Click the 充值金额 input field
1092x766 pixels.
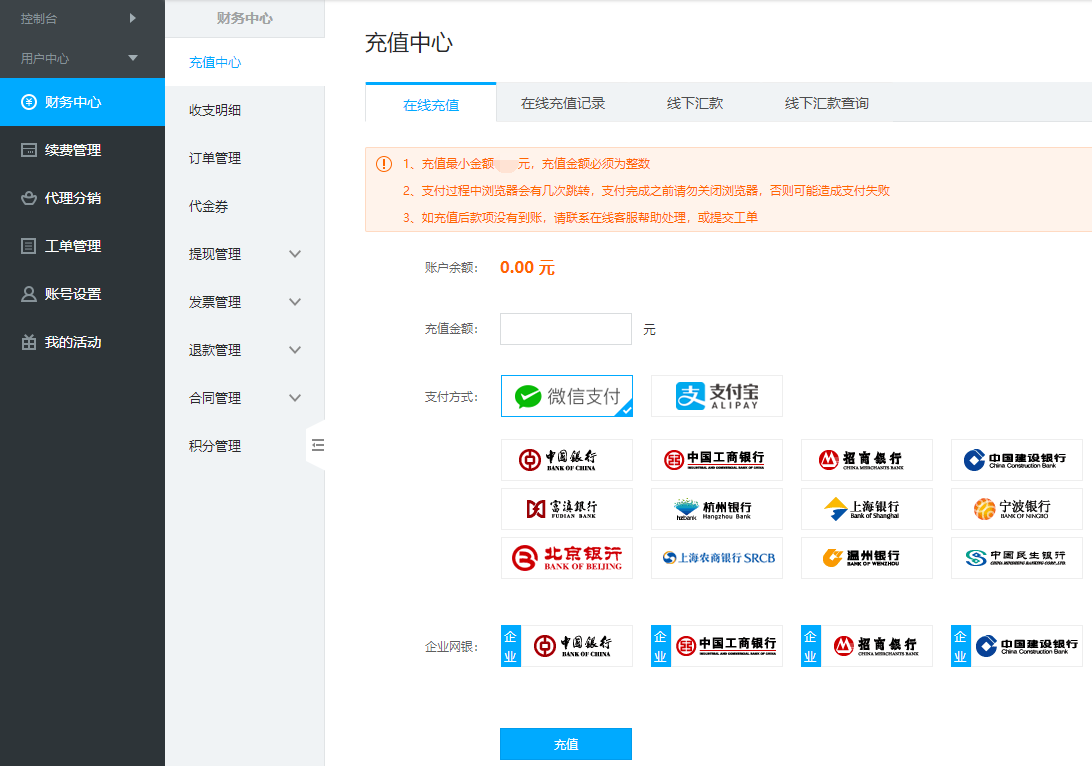(x=566, y=329)
